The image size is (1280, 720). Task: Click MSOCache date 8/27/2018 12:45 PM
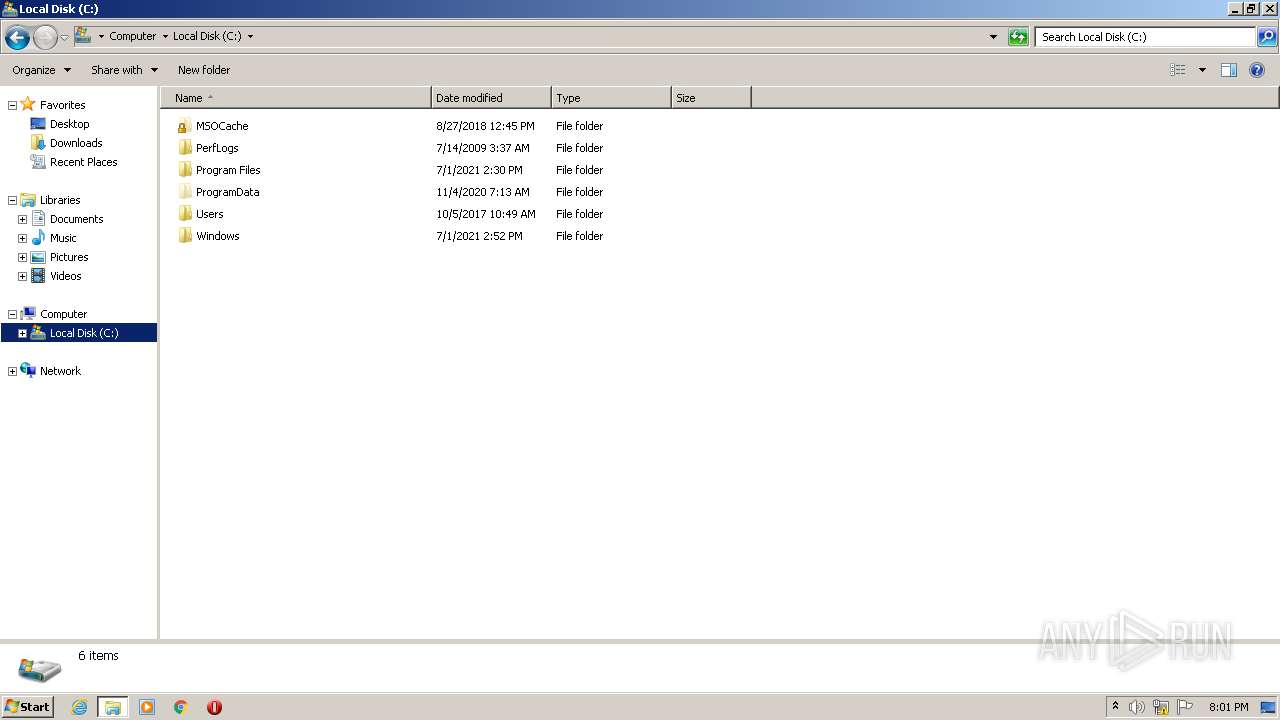tap(485, 126)
